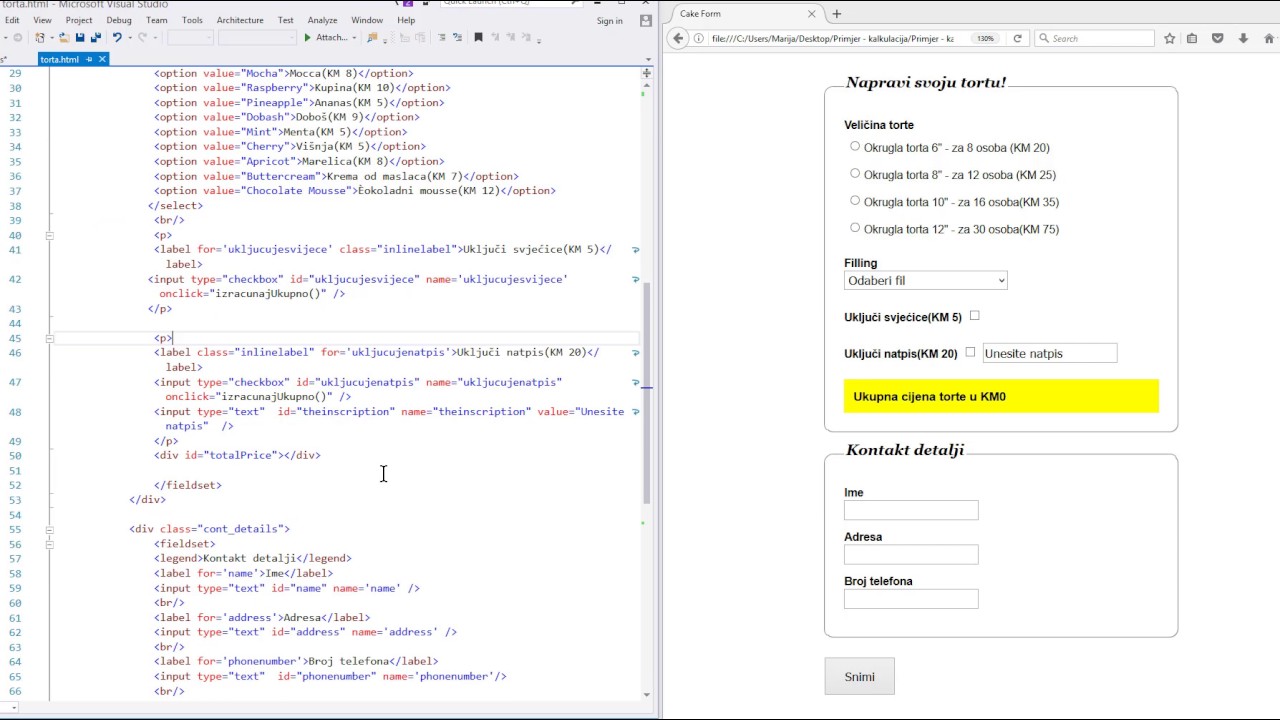This screenshot has width=1280, height=720.
Task: Collapse the code block at line 45
Action: [49, 338]
